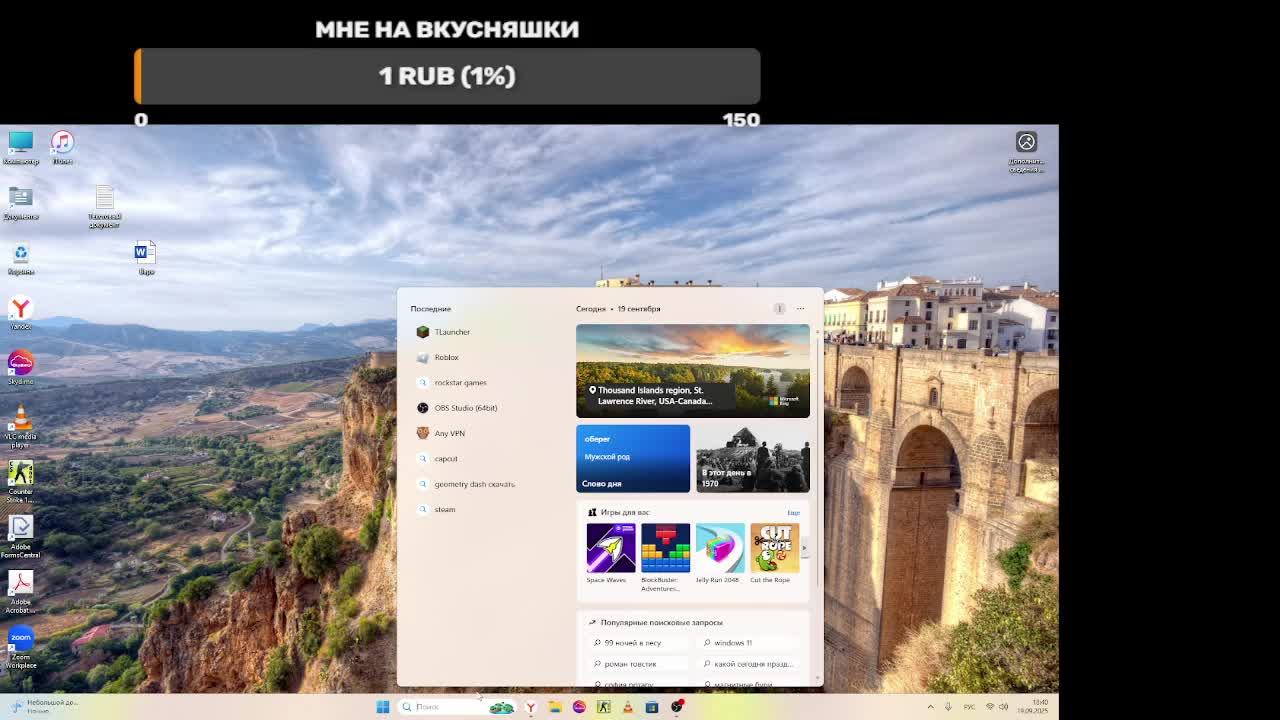Open the search panel more options menu

click(x=800, y=308)
